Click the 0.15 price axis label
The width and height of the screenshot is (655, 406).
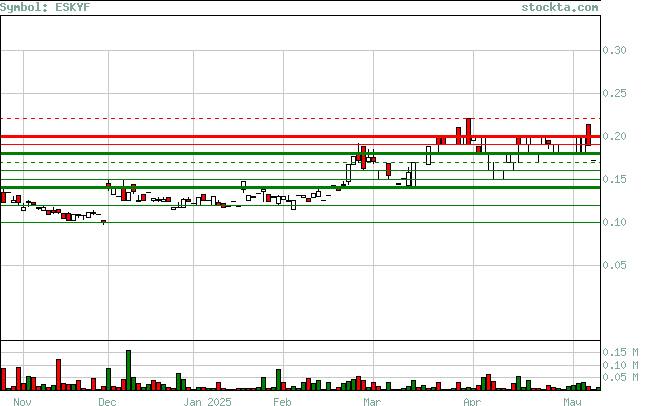click(614, 180)
